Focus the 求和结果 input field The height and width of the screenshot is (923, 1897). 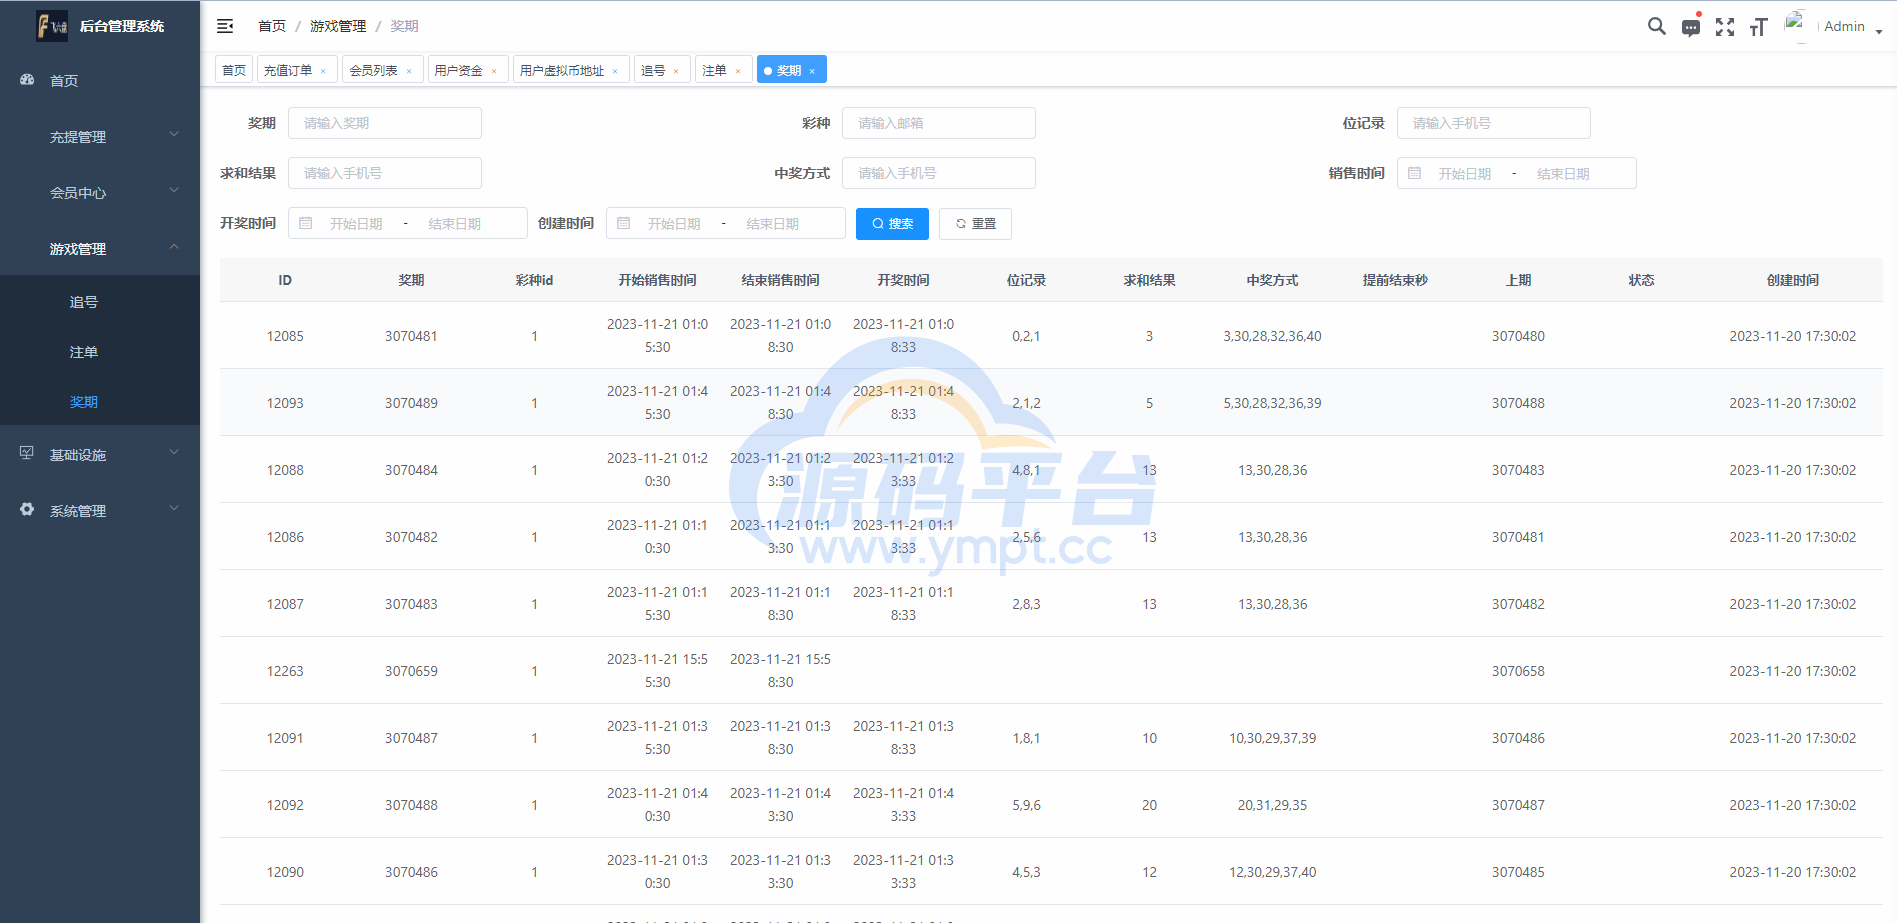[385, 173]
